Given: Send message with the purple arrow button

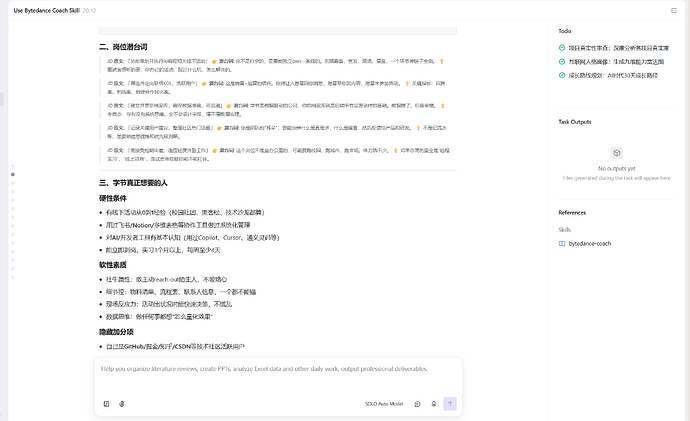Looking at the screenshot, I should pos(450,404).
